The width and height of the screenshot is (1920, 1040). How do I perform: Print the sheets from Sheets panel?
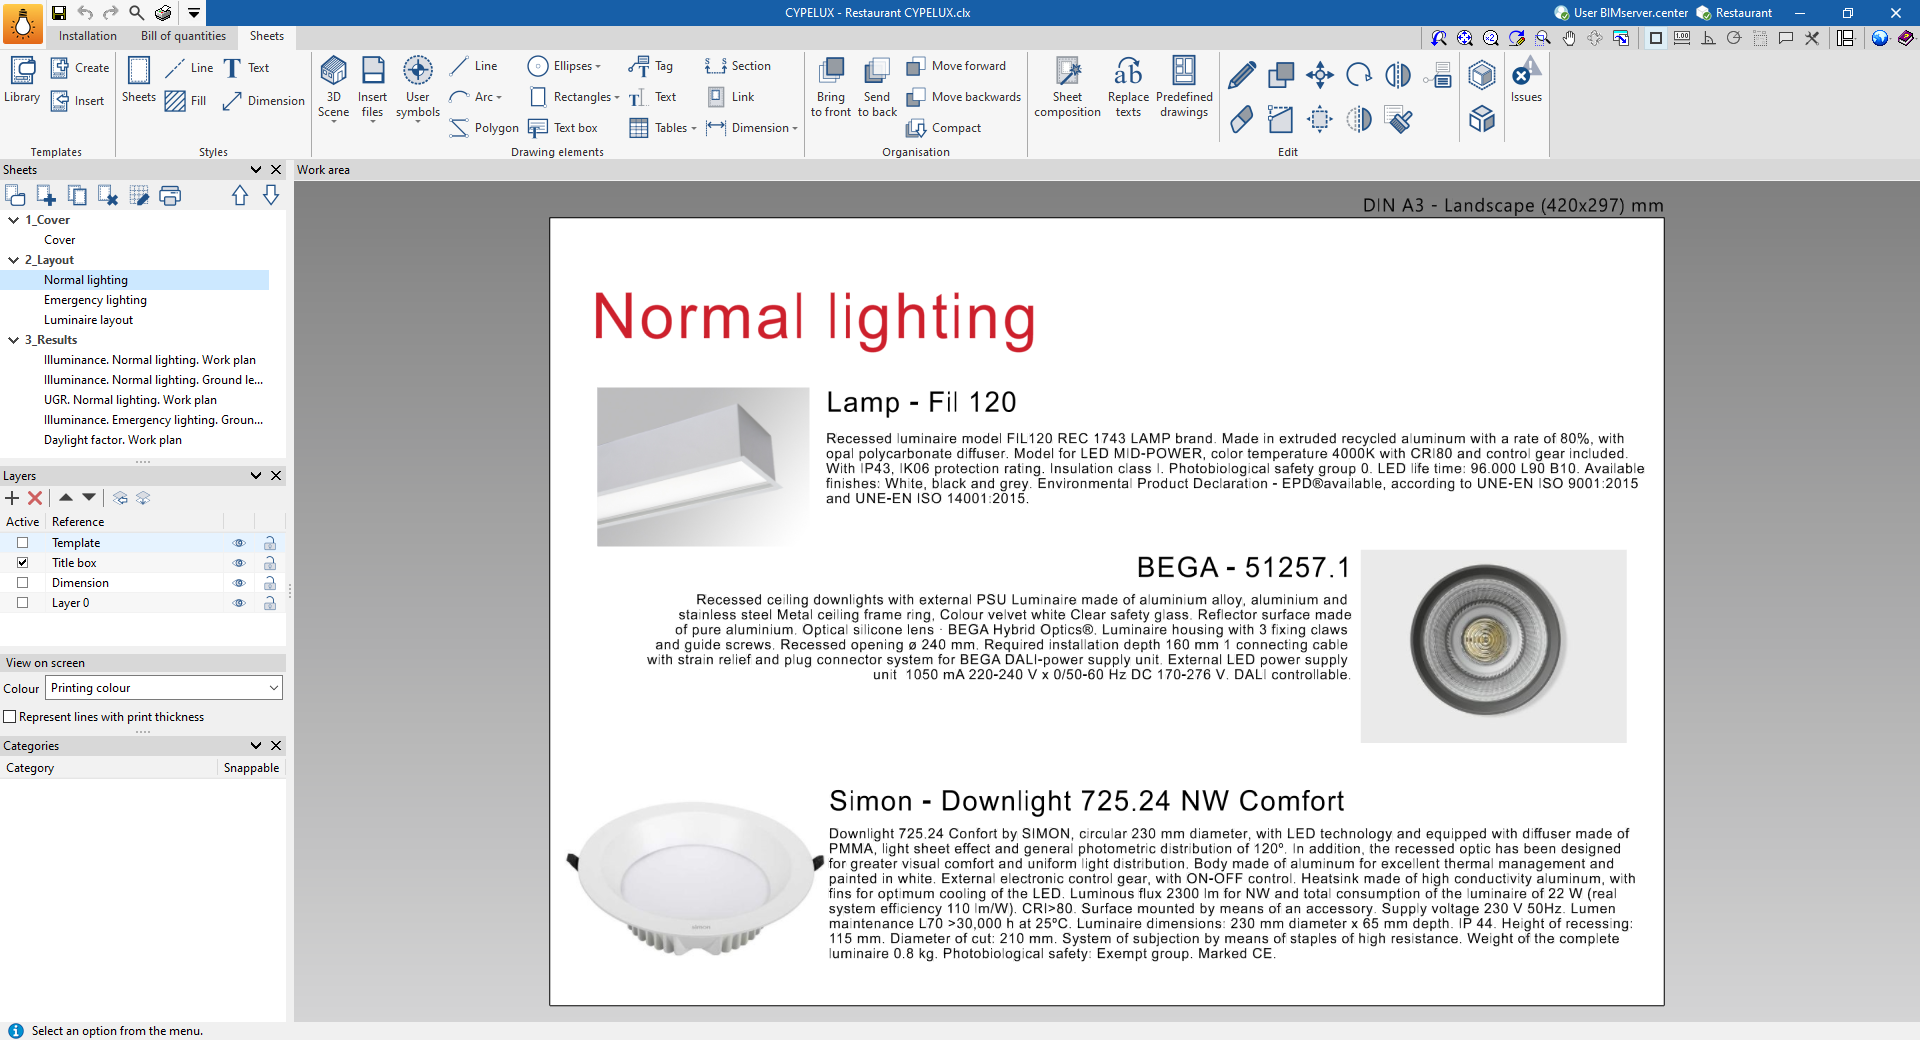[x=170, y=196]
